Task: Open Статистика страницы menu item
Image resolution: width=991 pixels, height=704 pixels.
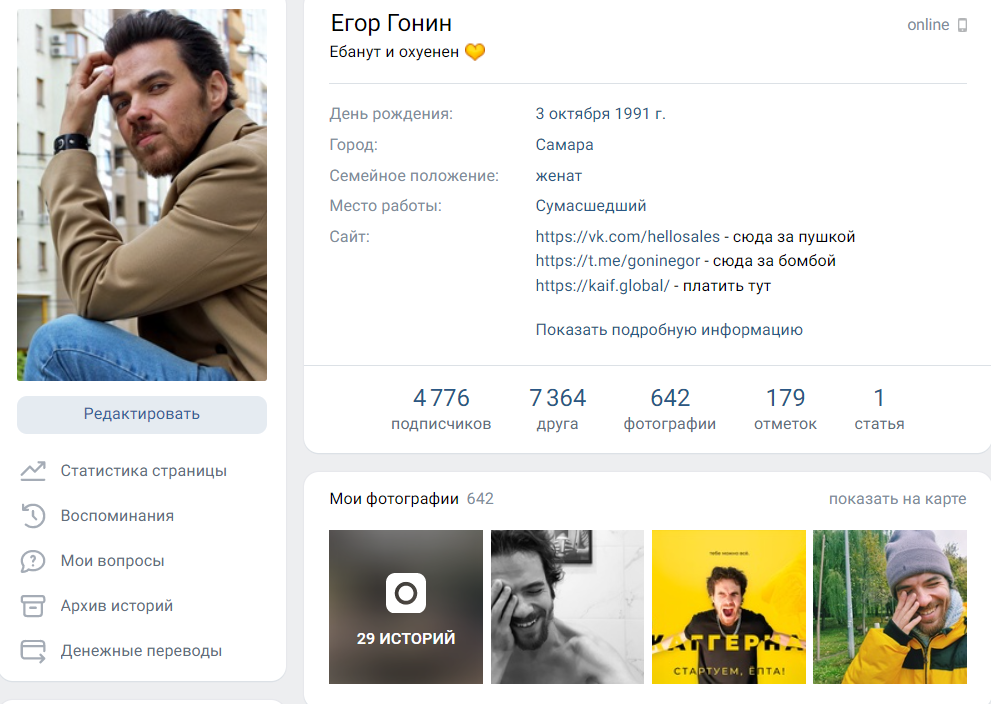Action: coord(143,471)
